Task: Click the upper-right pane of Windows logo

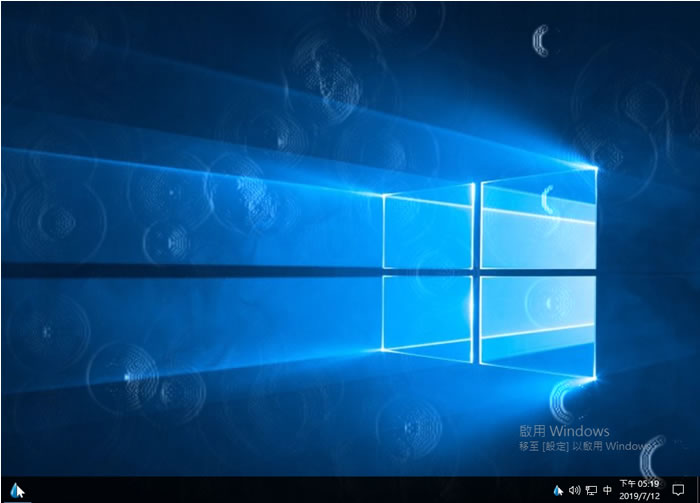Action: [x=539, y=218]
